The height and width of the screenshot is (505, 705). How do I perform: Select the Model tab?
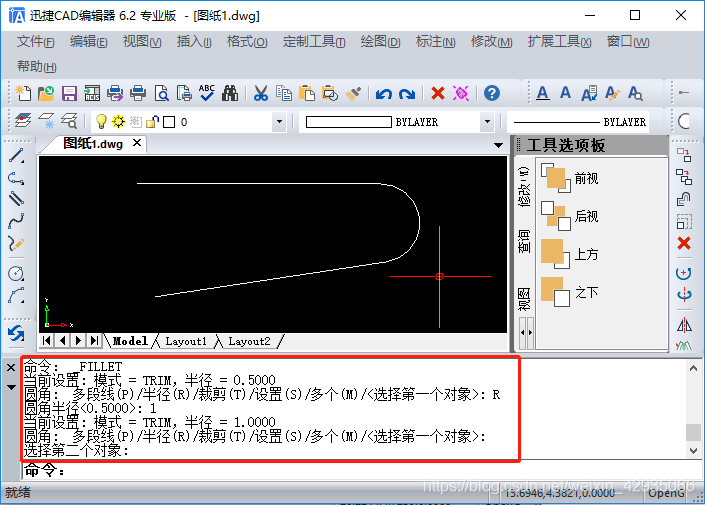click(x=130, y=341)
